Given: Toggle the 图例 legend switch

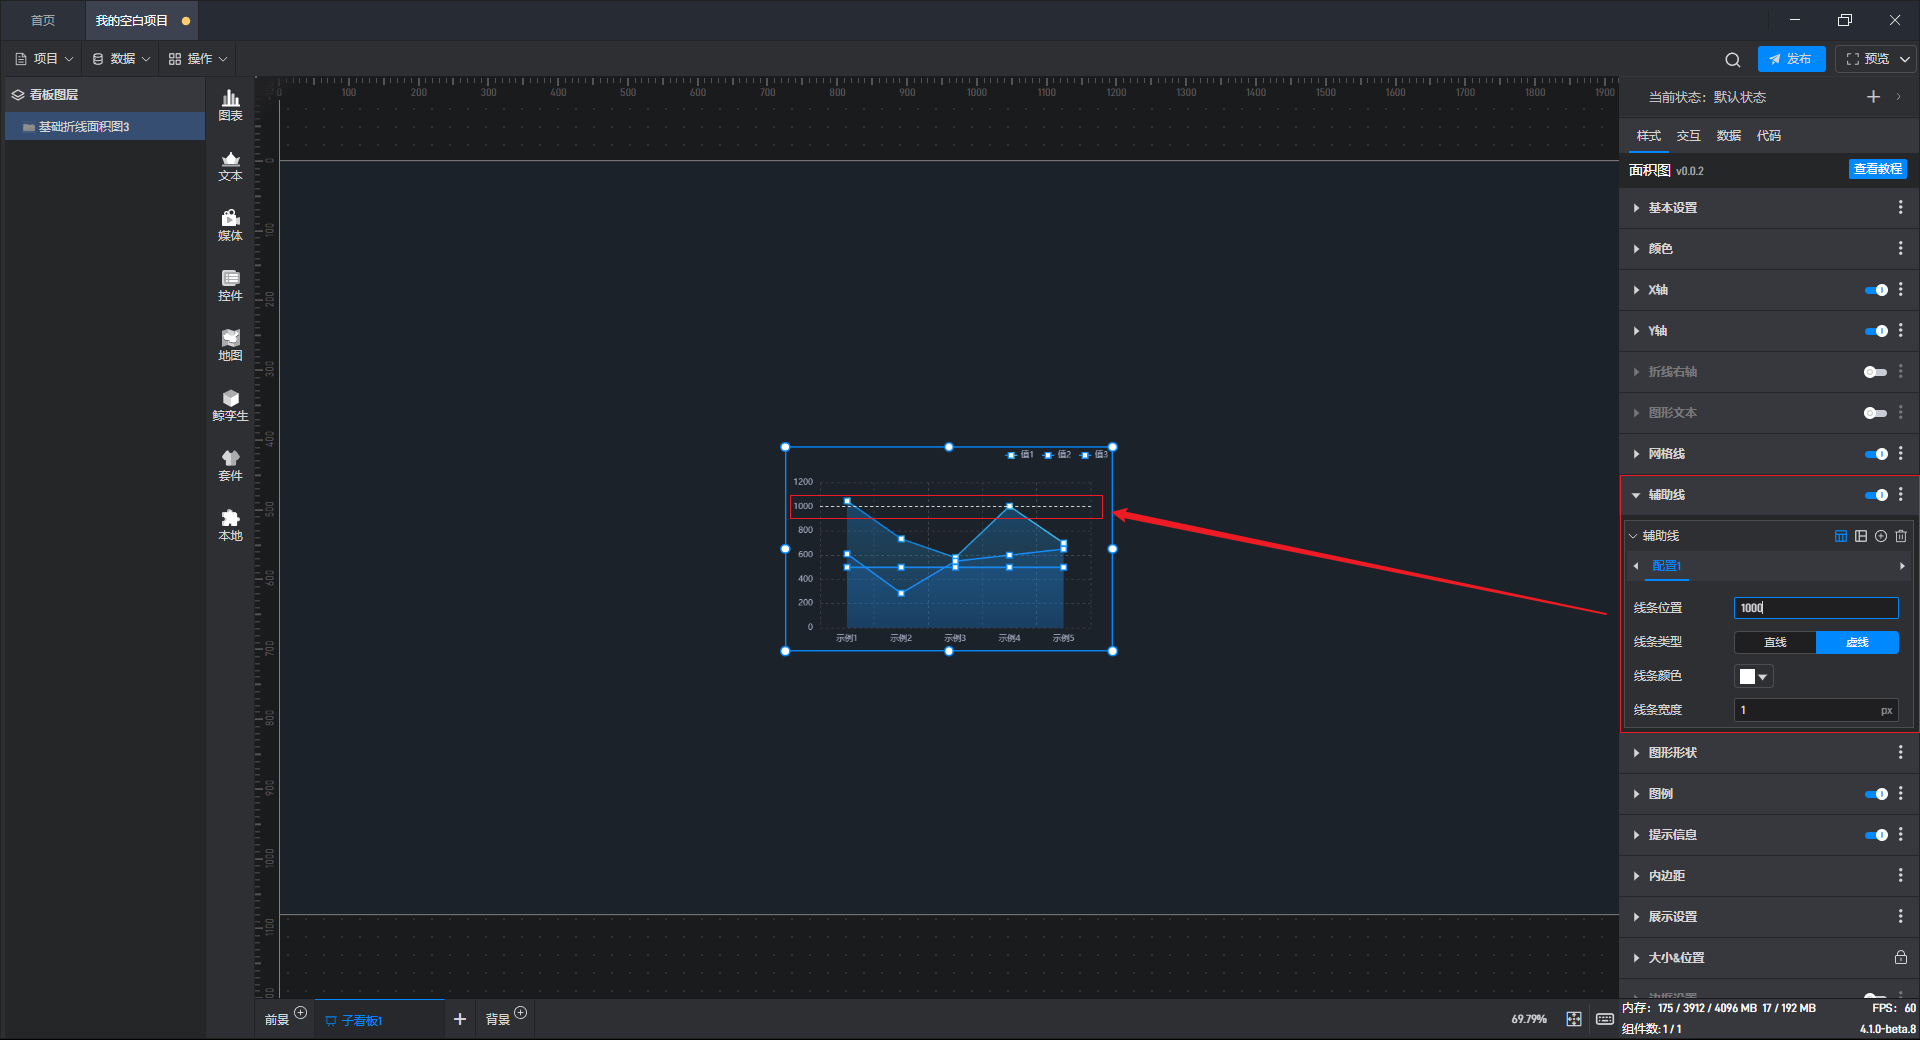Looking at the screenshot, I should 1876,794.
